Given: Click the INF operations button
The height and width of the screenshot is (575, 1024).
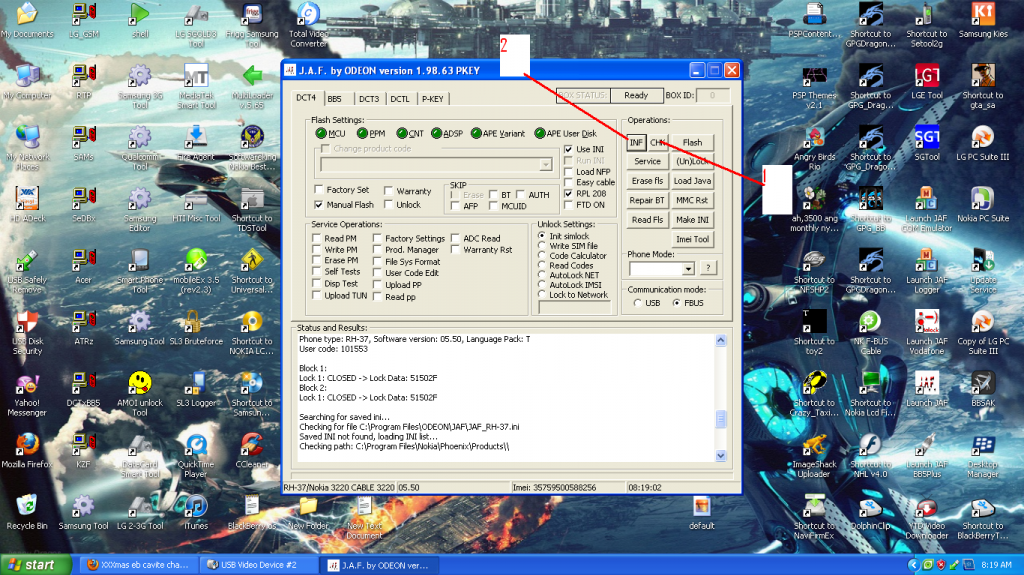Looking at the screenshot, I should [636, 143].
